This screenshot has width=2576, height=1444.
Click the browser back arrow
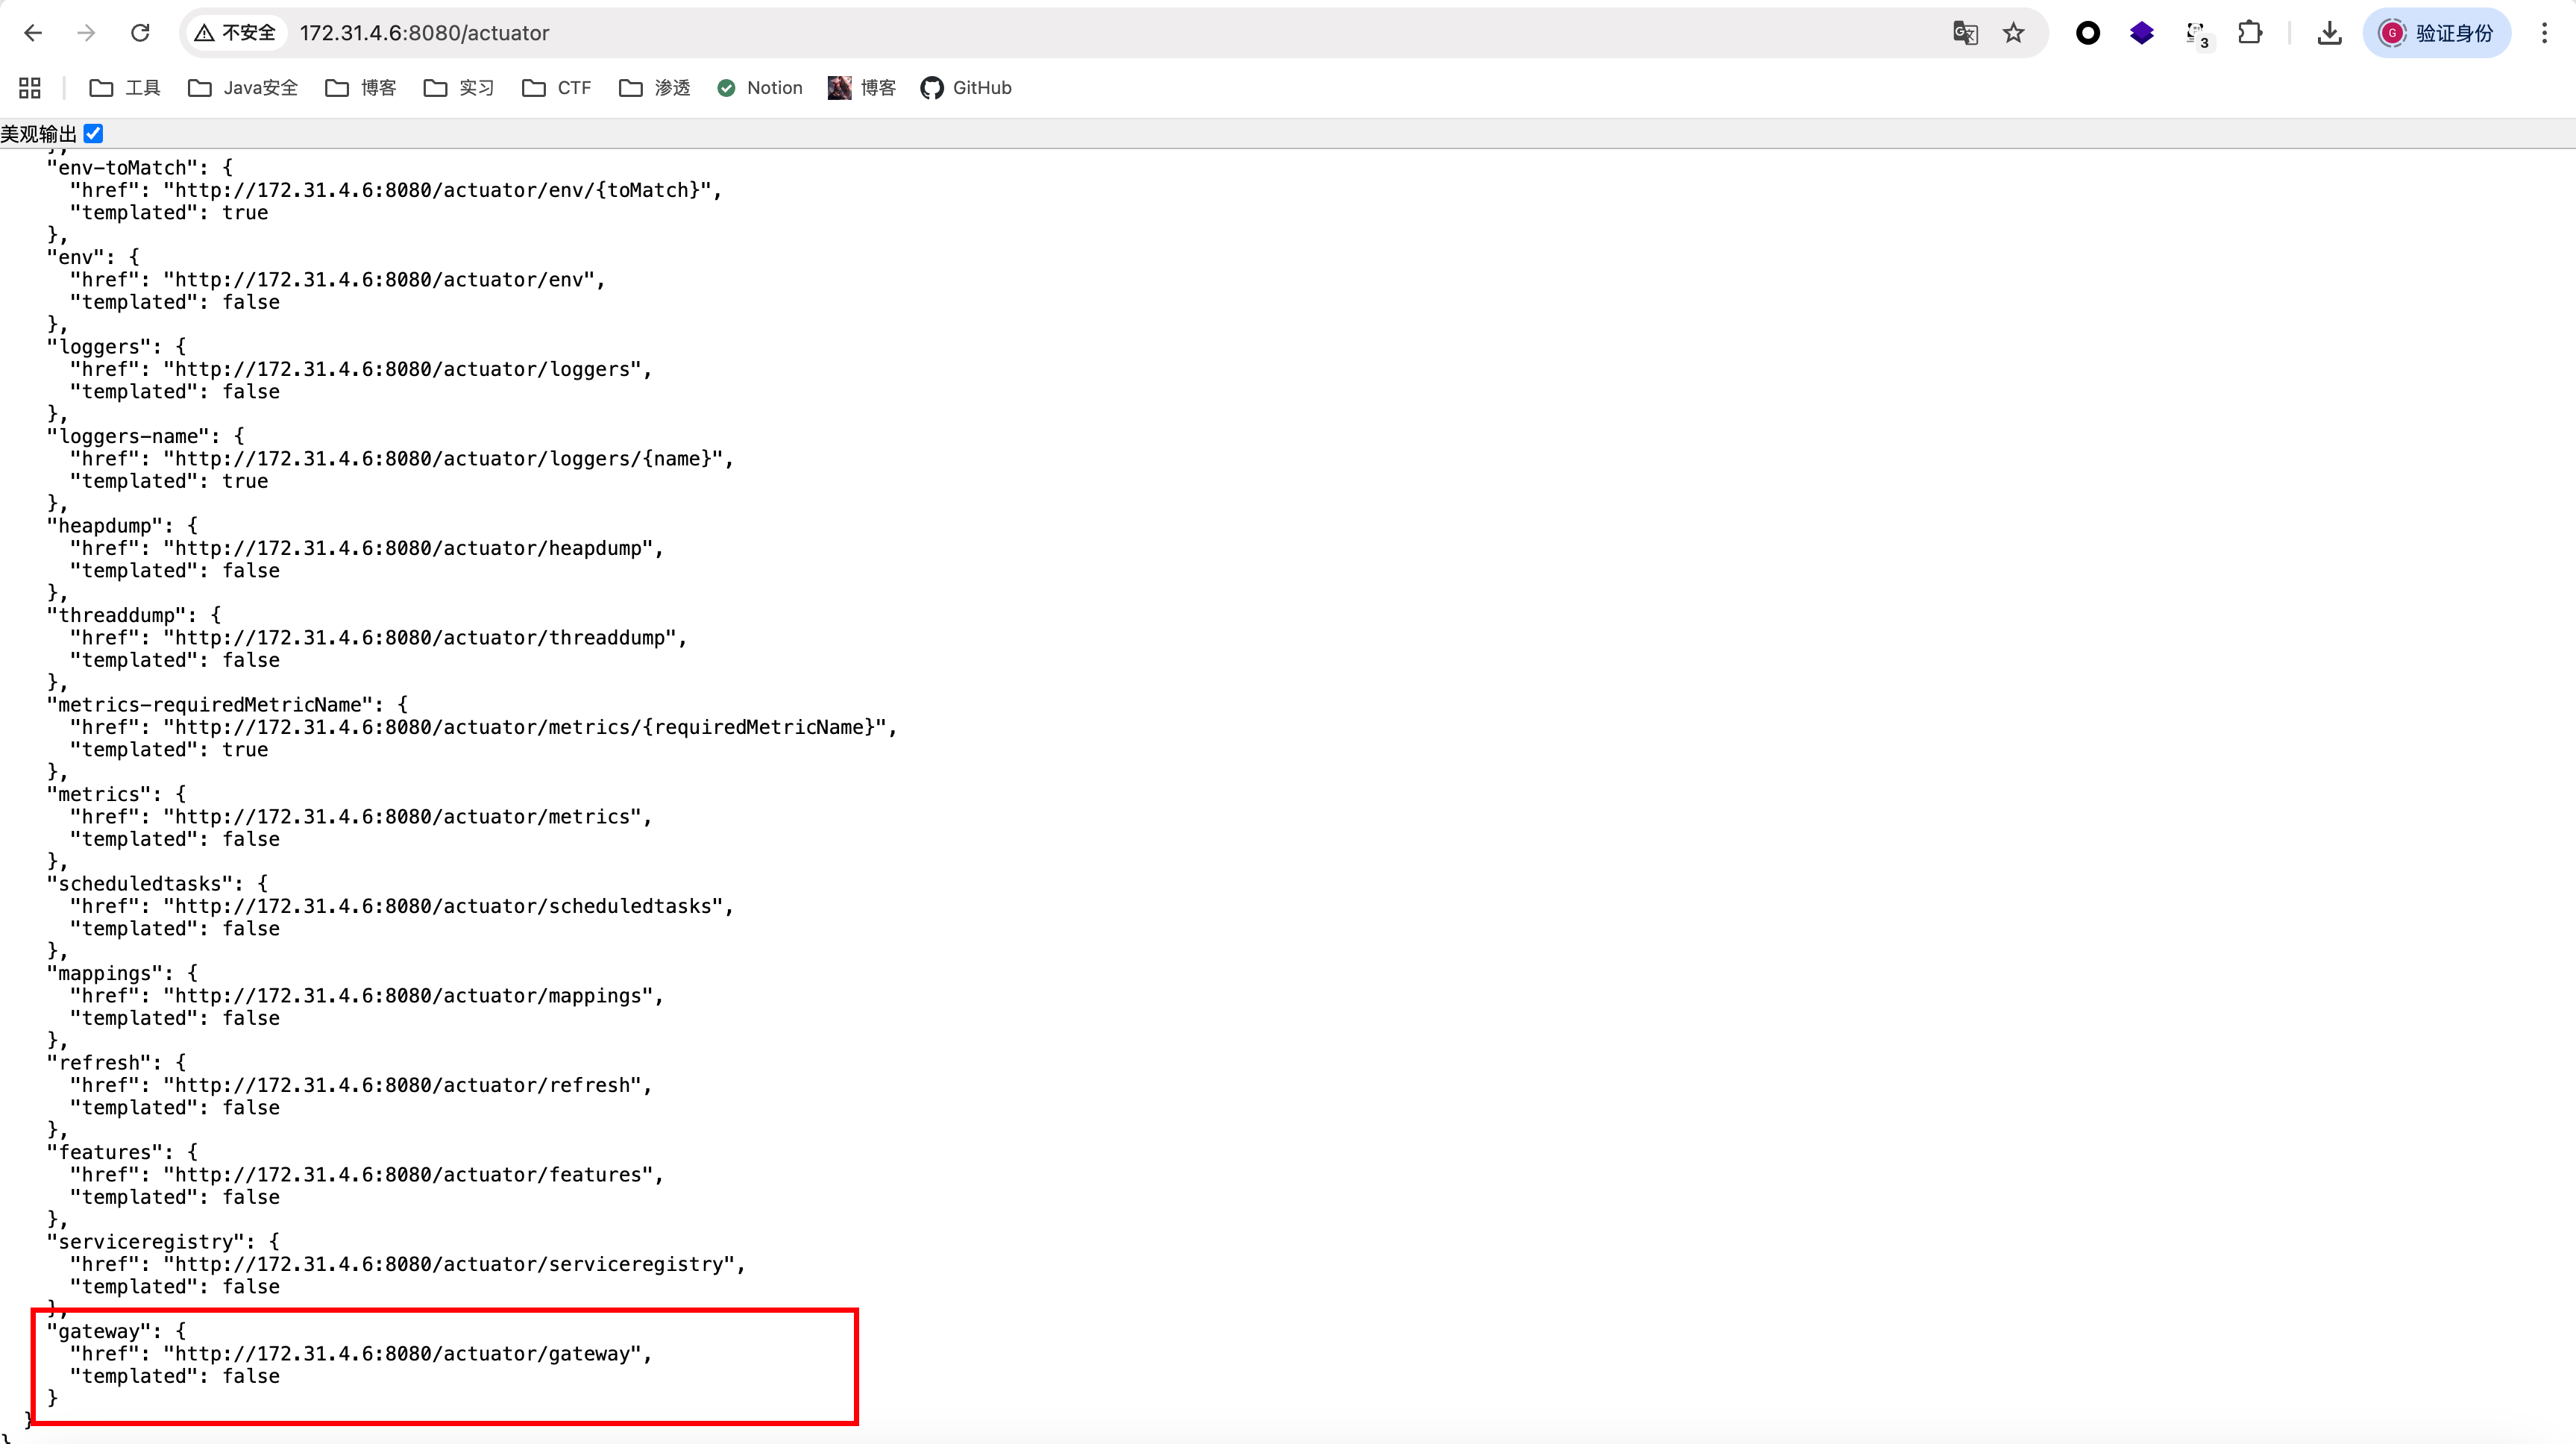pos(33,33)
